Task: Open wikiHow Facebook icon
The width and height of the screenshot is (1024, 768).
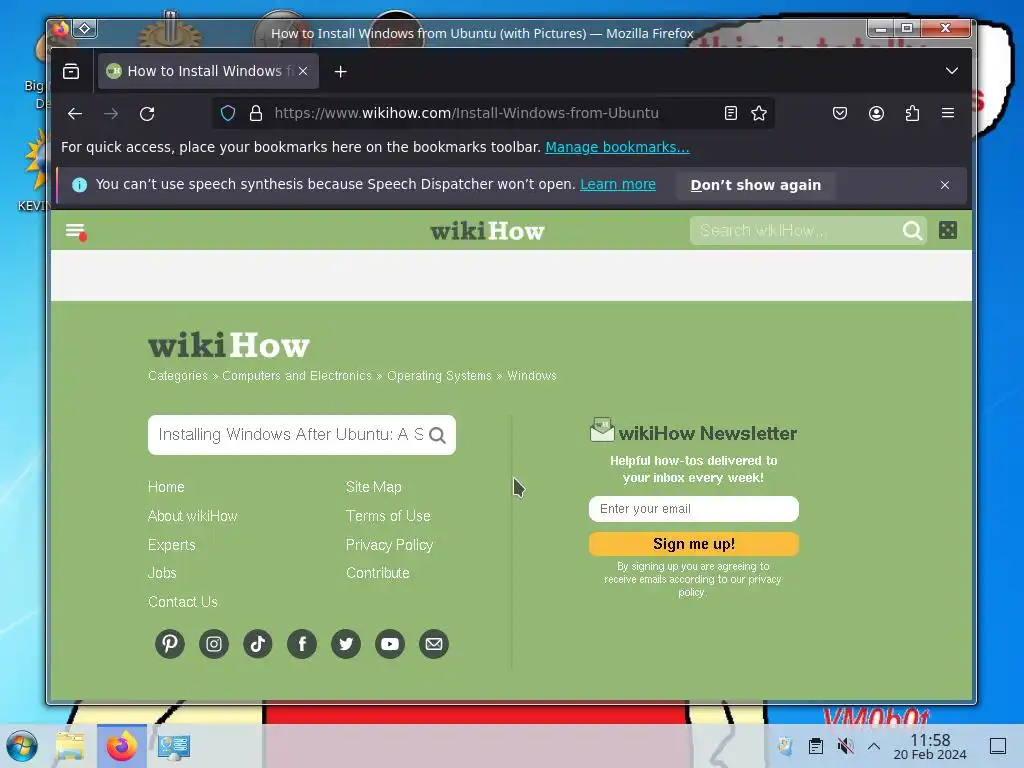Action: click(302, 644)
